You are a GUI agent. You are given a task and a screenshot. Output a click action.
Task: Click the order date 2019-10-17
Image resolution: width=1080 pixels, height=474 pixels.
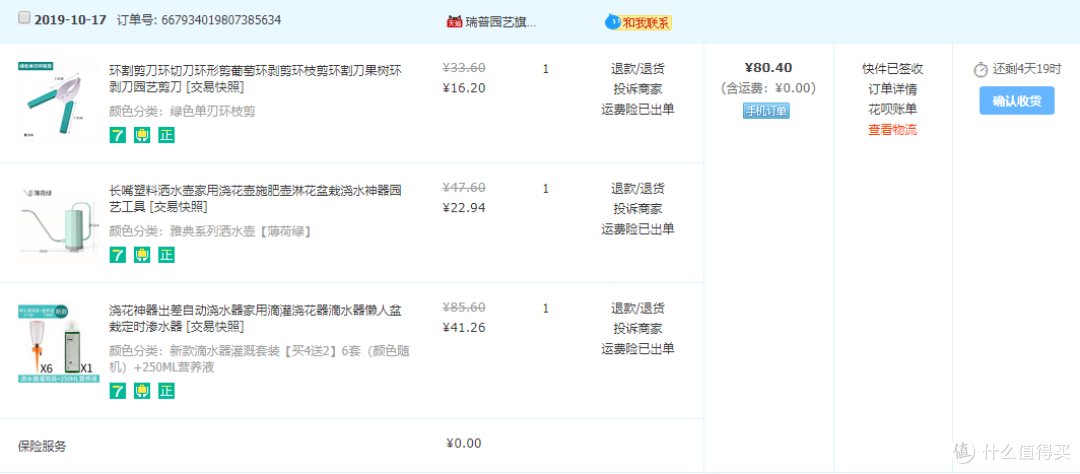(70, 19)
